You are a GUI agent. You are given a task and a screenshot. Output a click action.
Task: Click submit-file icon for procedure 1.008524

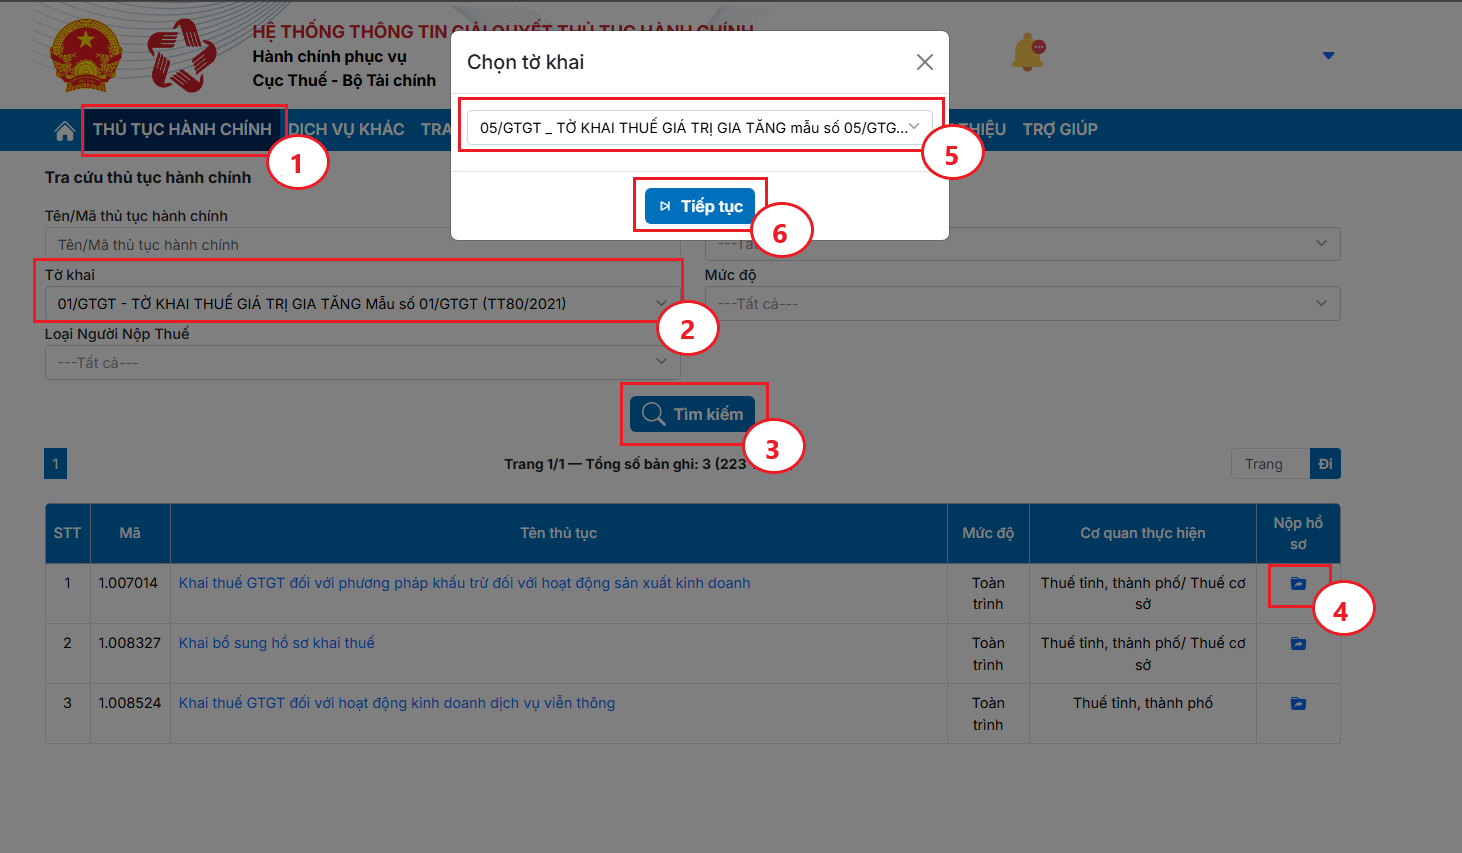coord(1298,704)
